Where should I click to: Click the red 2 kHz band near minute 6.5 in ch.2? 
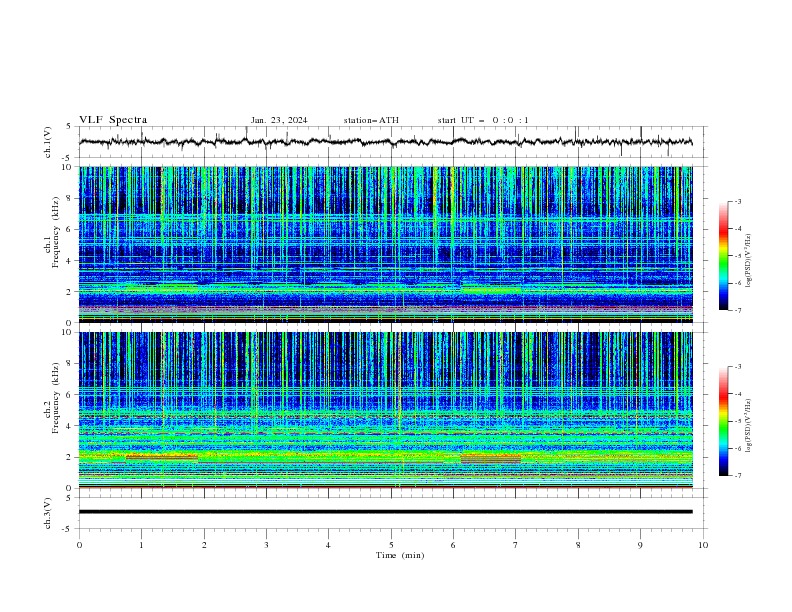(x=490, y=459)
